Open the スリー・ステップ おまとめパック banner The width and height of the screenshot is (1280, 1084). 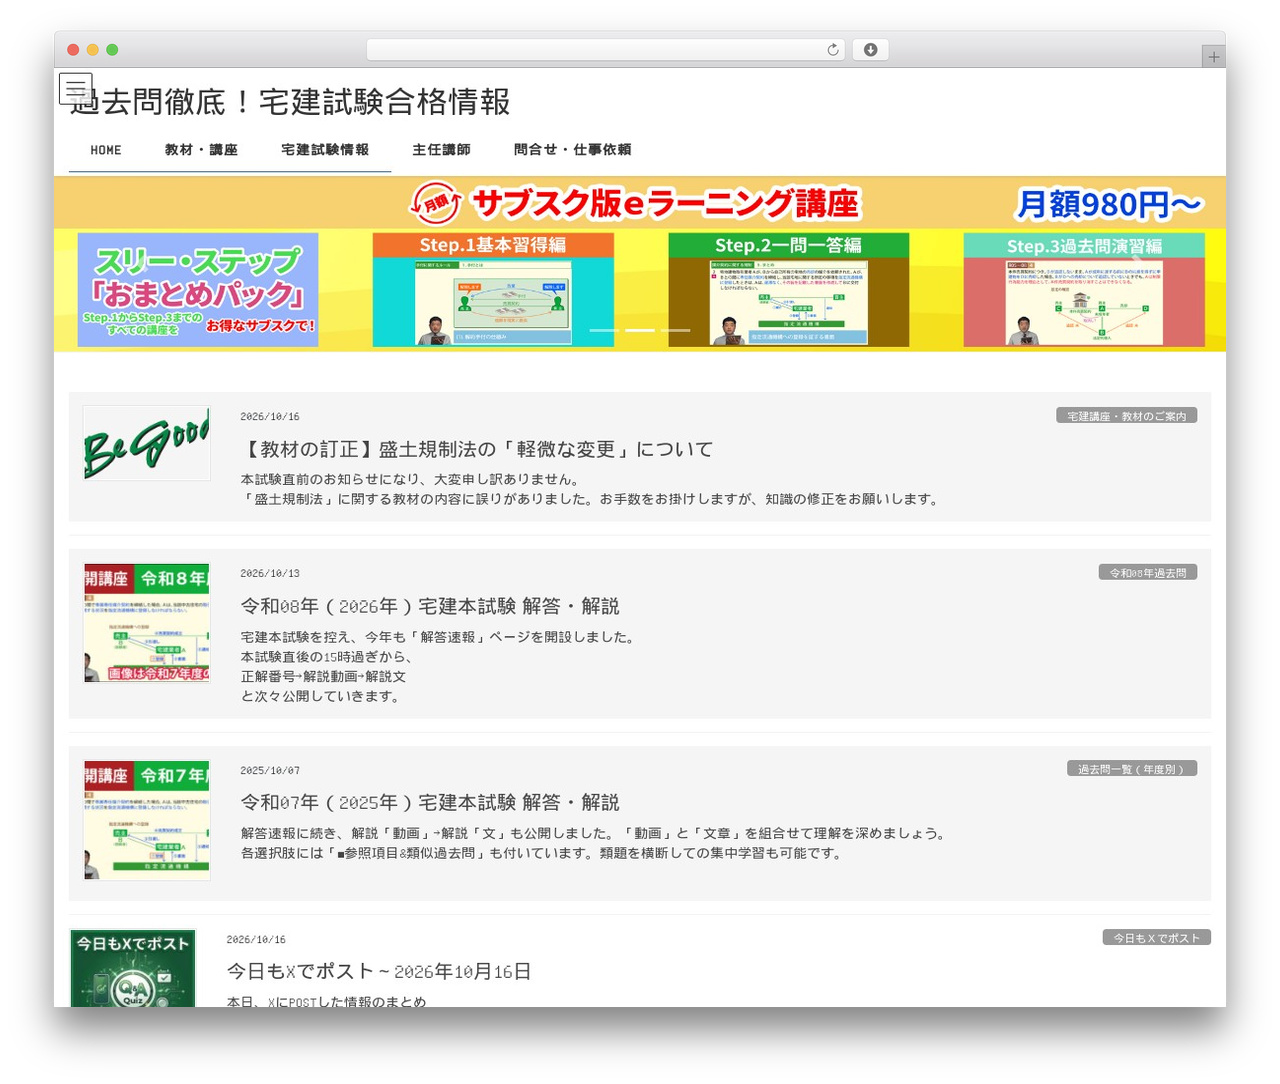198,290
